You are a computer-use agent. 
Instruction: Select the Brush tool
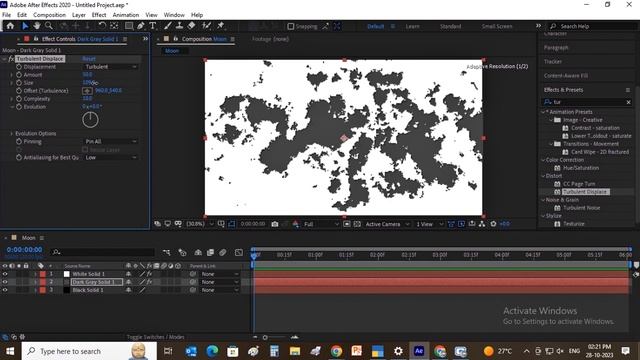(167, 26)
